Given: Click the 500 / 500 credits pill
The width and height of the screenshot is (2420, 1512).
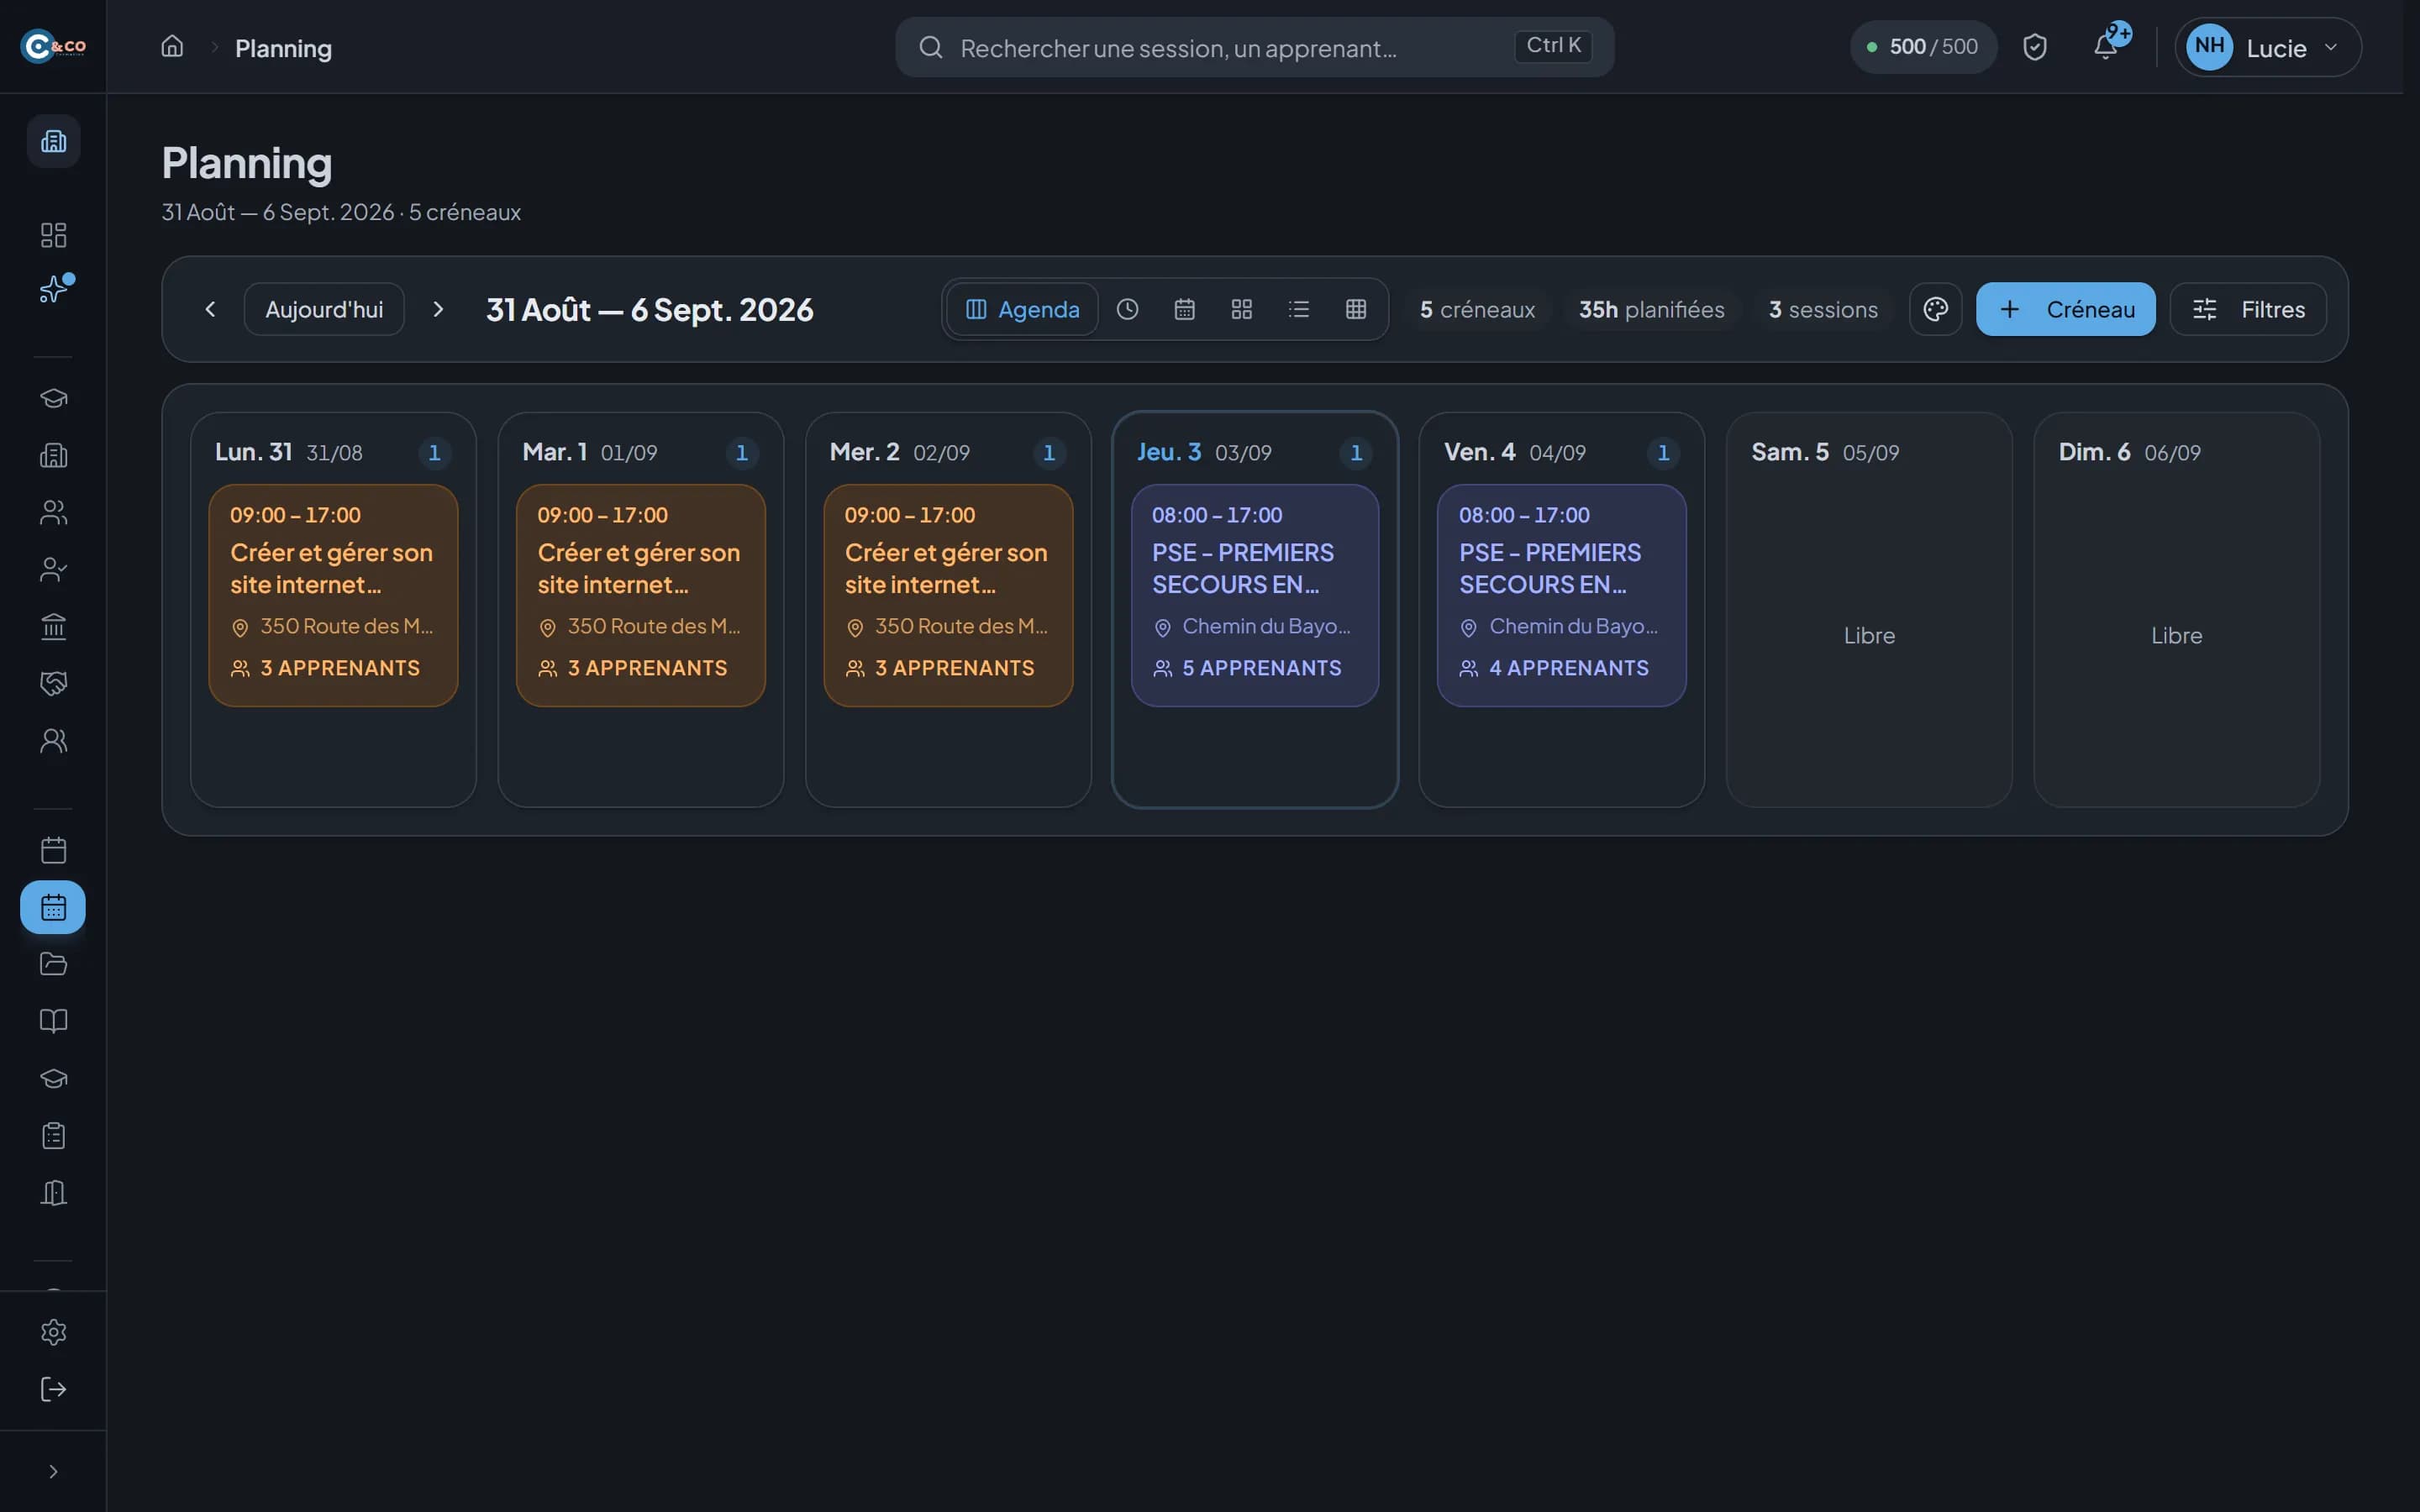Looking at the screenshot, I should tap(1923, 47).
